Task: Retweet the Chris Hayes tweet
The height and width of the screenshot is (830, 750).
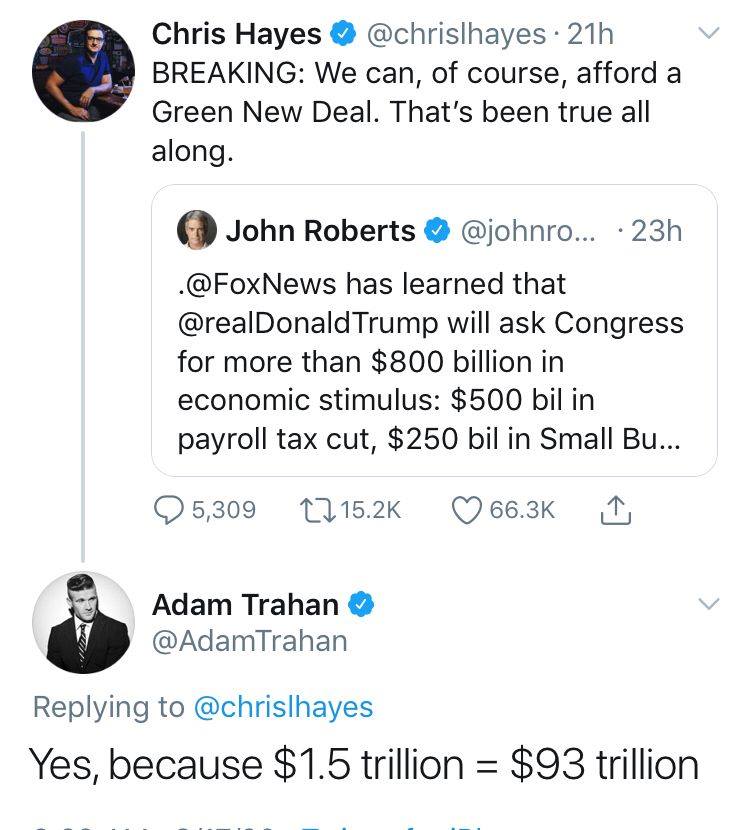Action: [317, 510]
